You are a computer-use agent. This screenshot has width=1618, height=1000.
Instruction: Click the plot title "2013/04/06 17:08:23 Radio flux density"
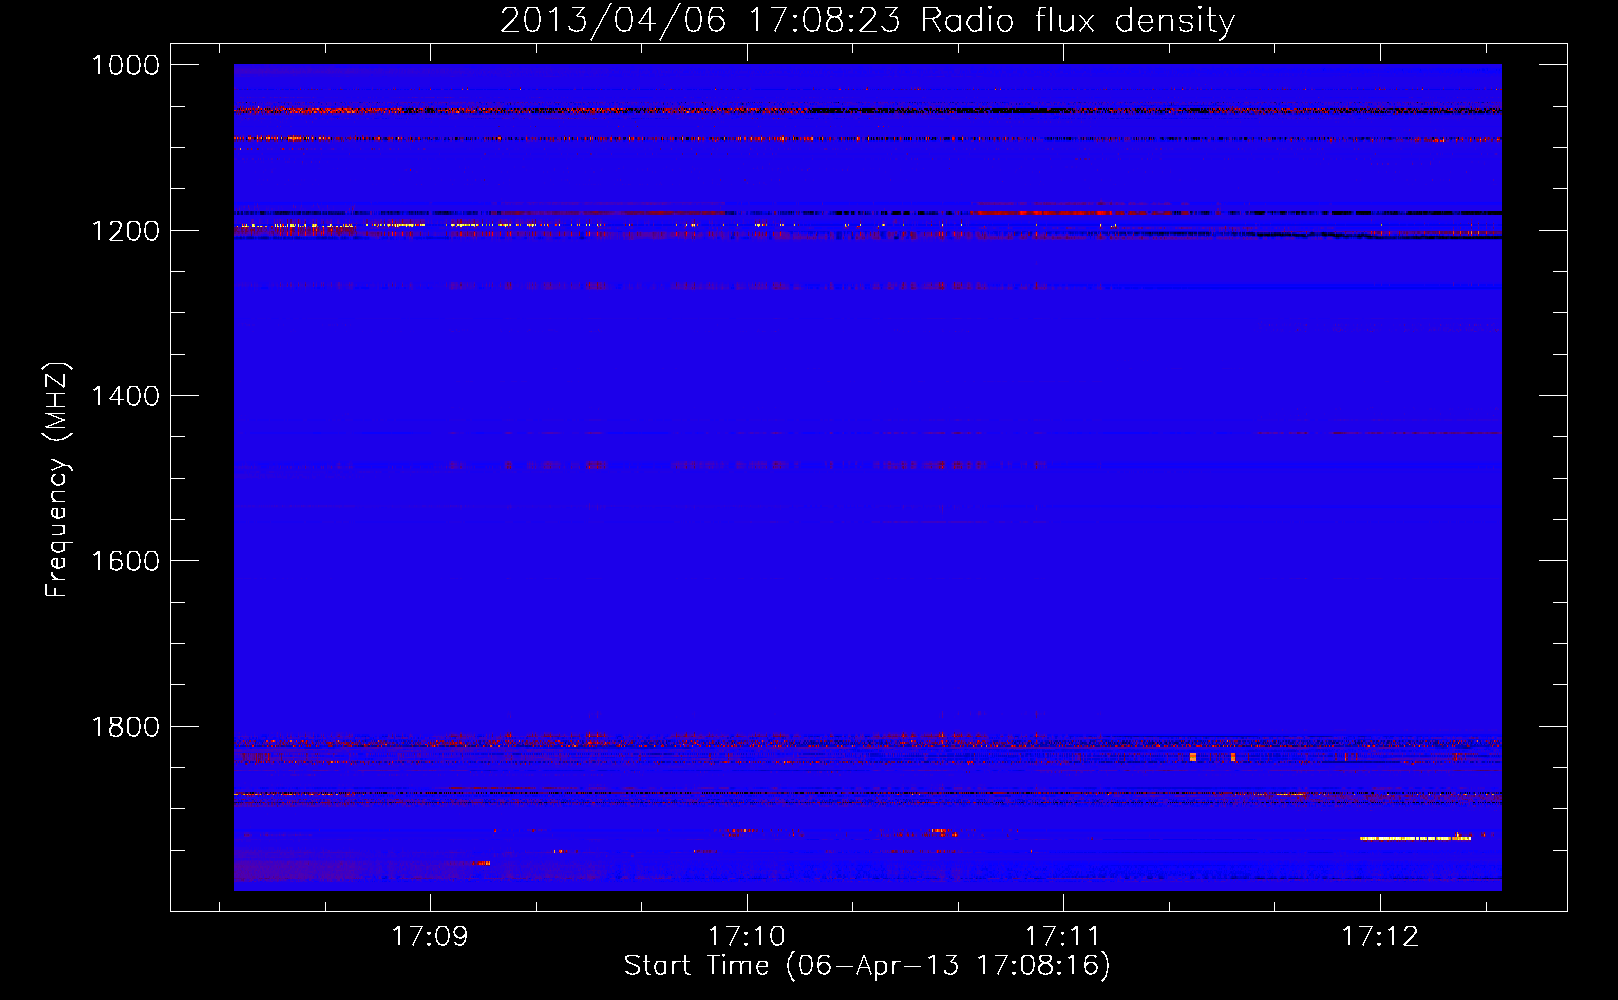click(867, 20)
